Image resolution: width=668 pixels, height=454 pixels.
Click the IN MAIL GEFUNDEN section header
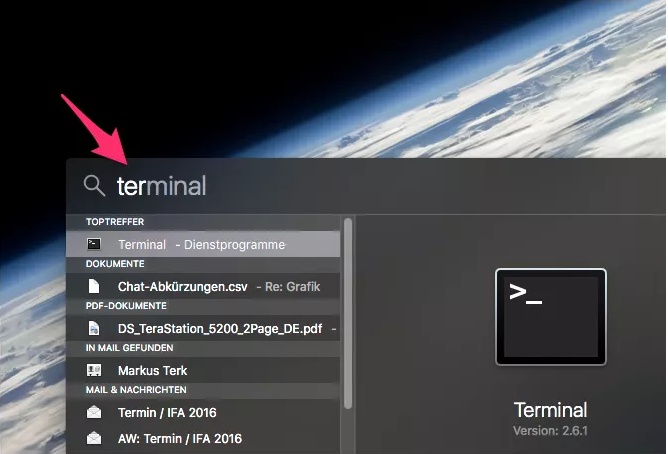(130, 348)
